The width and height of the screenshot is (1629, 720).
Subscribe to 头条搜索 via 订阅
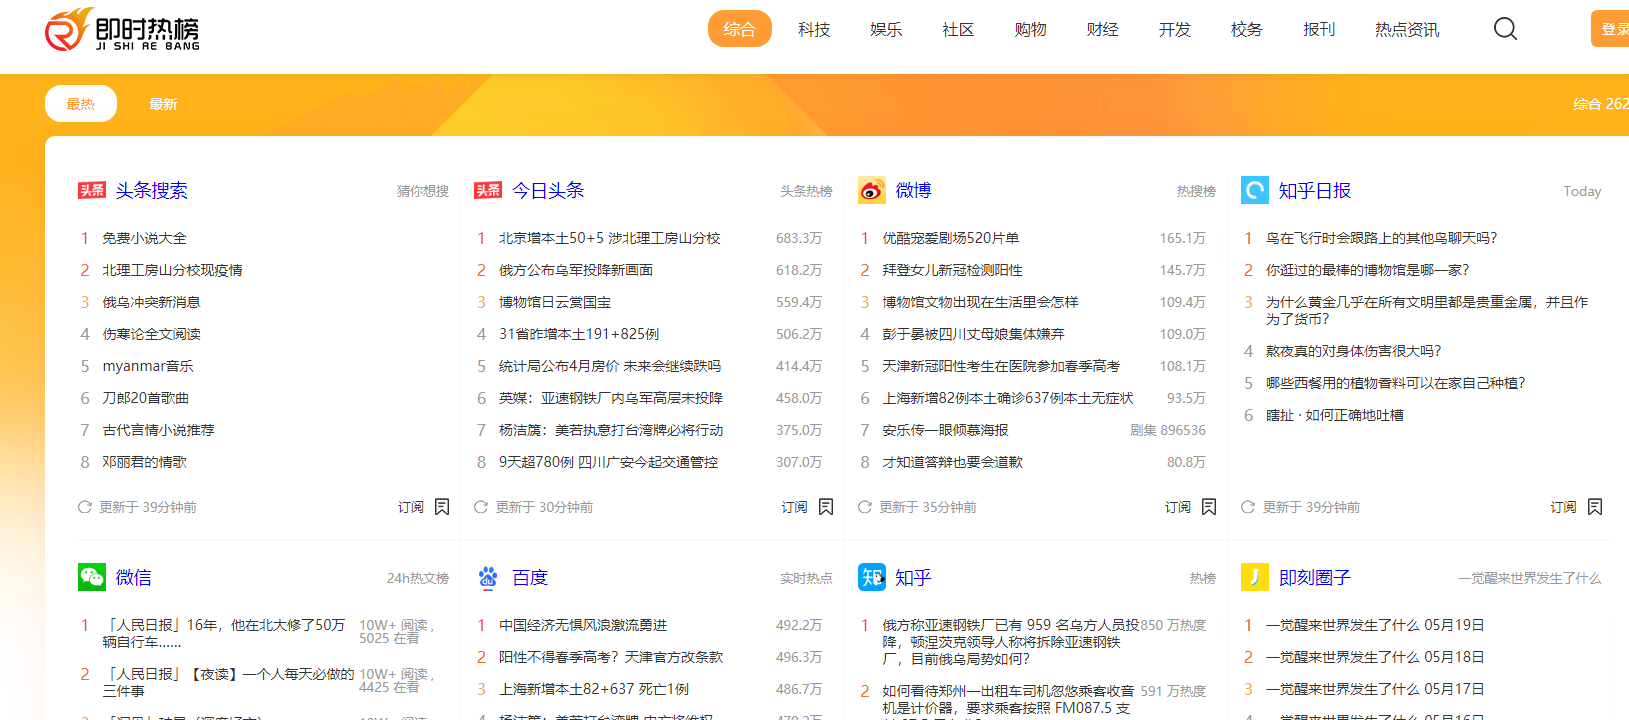411,507
